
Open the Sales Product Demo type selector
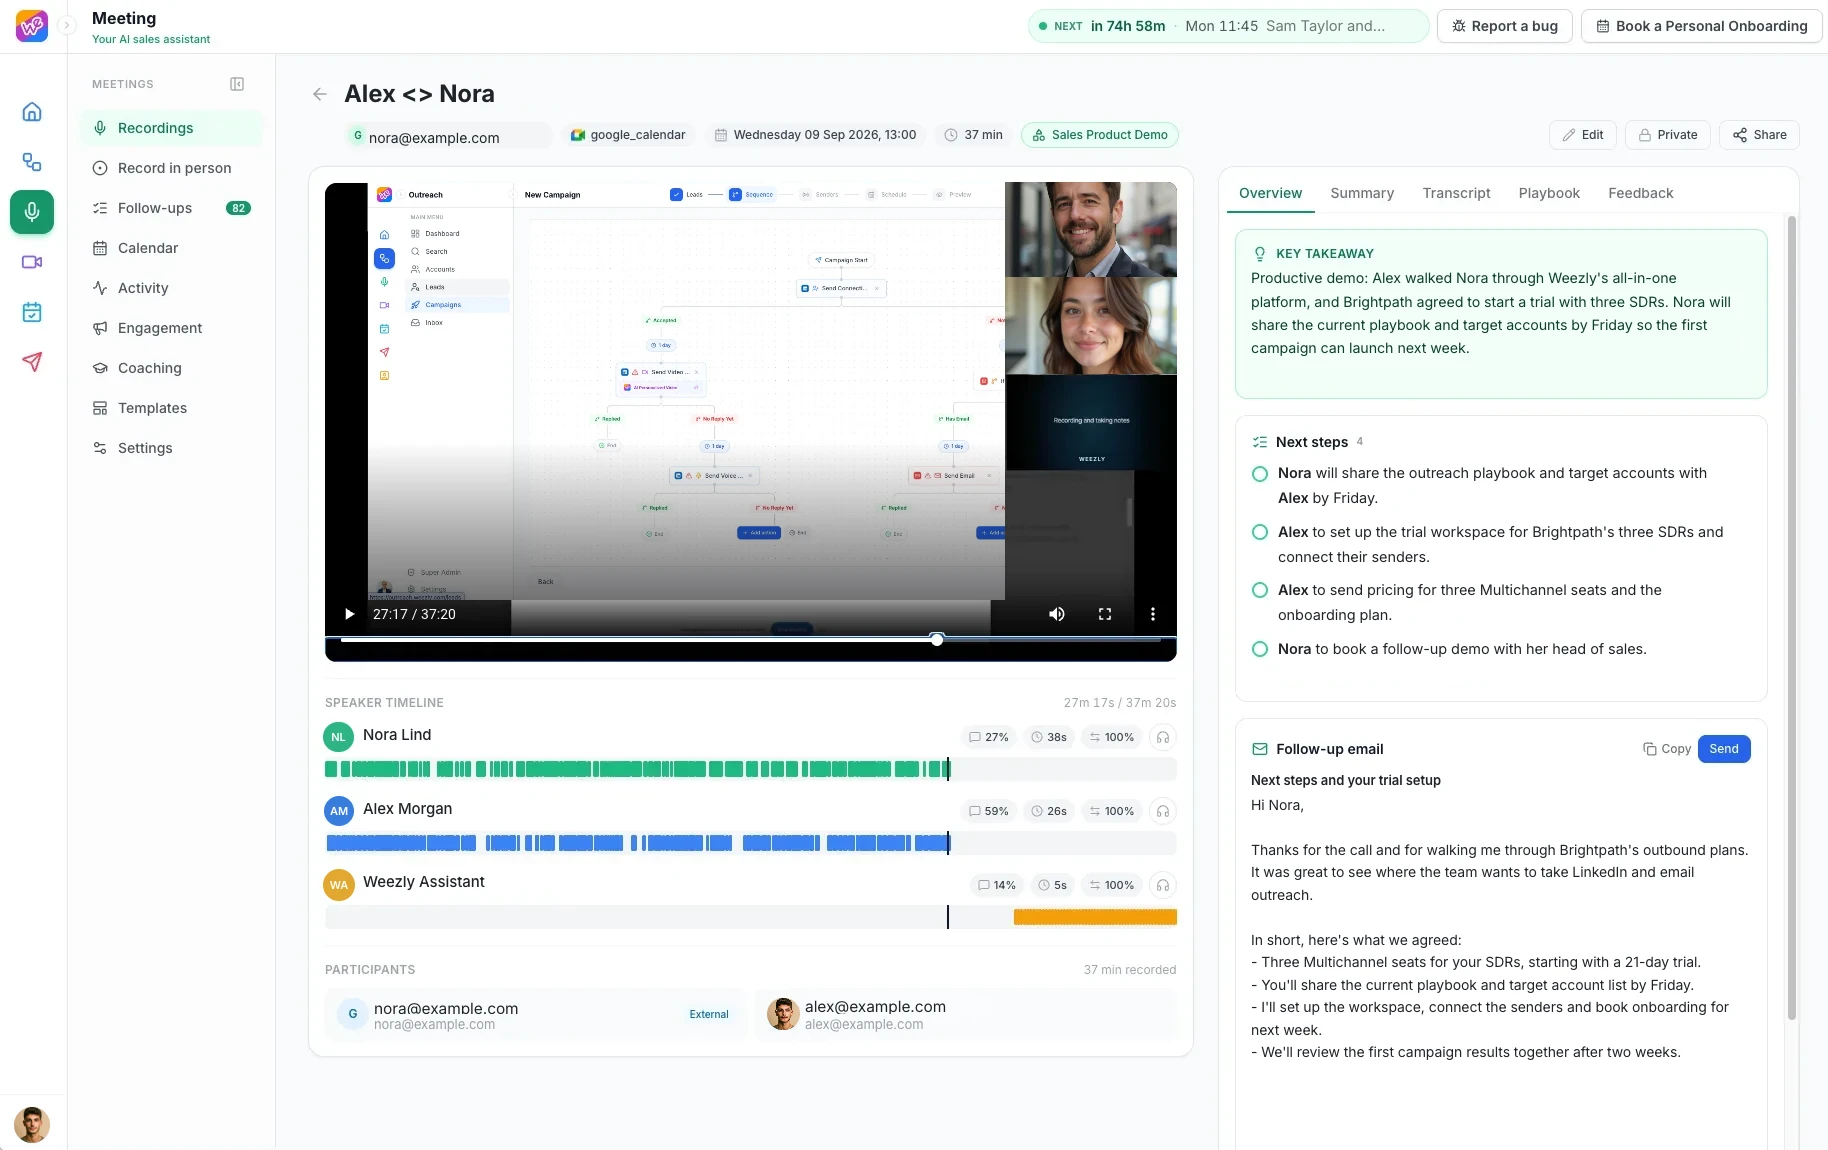tap(1100, 135)
